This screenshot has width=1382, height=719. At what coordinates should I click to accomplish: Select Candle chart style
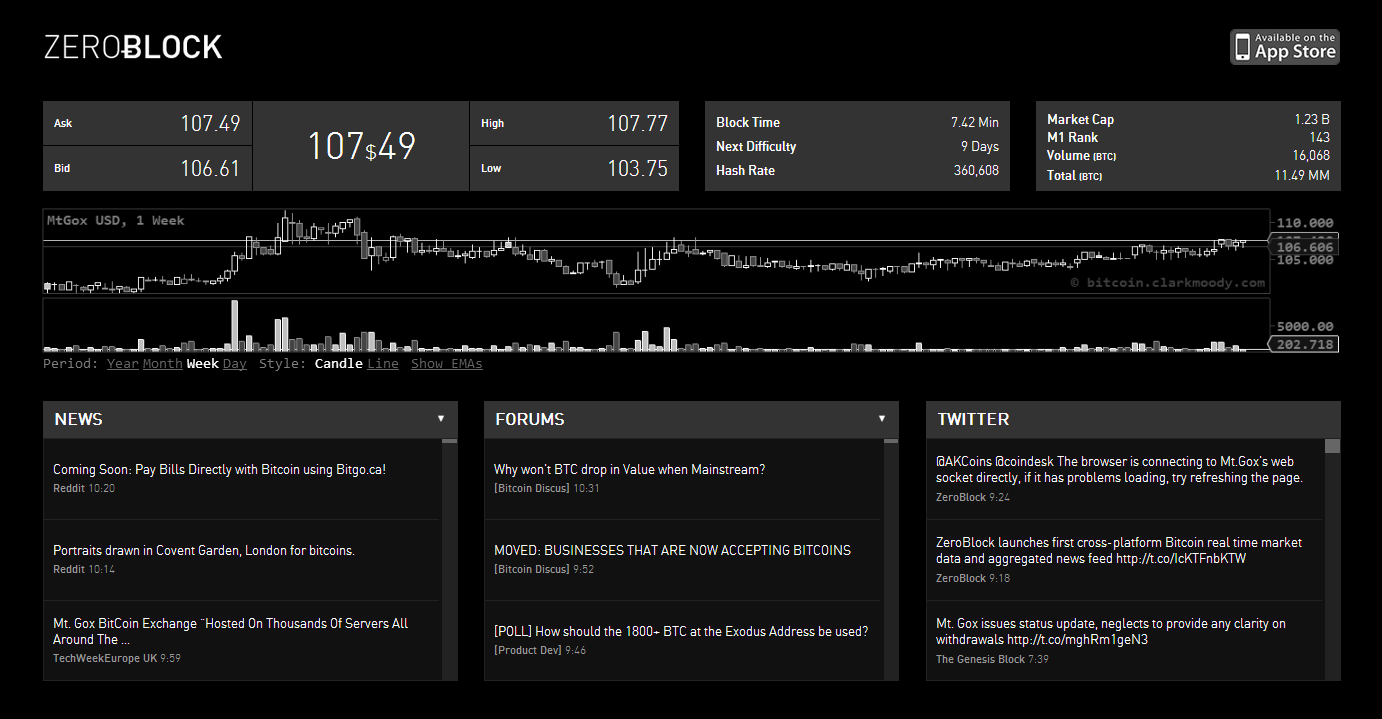339,364
